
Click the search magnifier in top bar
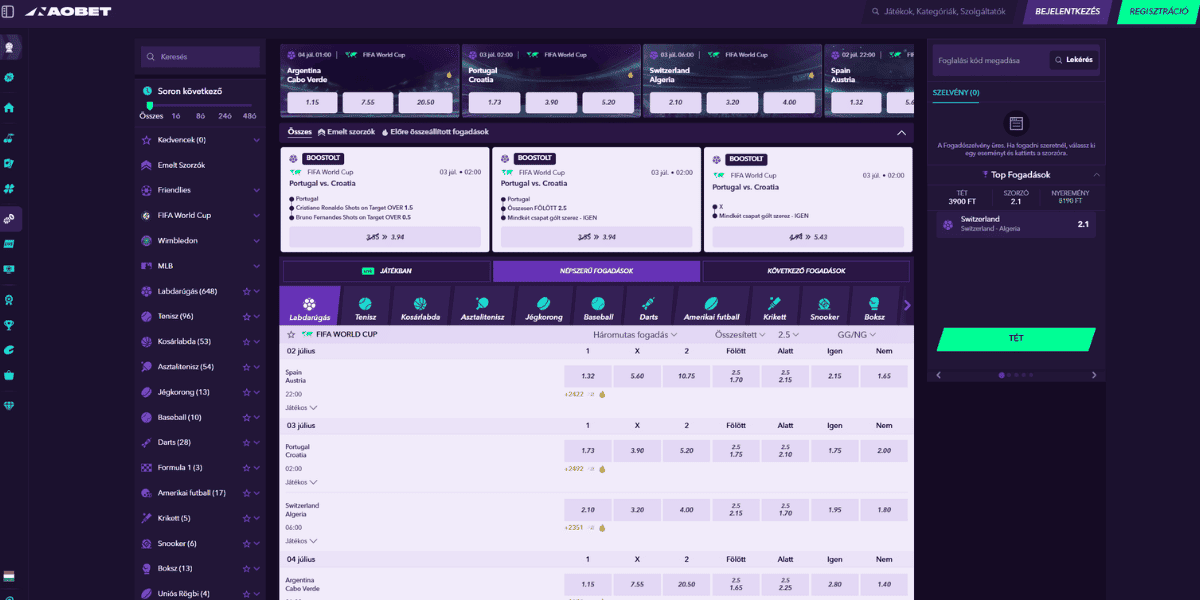click(876, 12)
